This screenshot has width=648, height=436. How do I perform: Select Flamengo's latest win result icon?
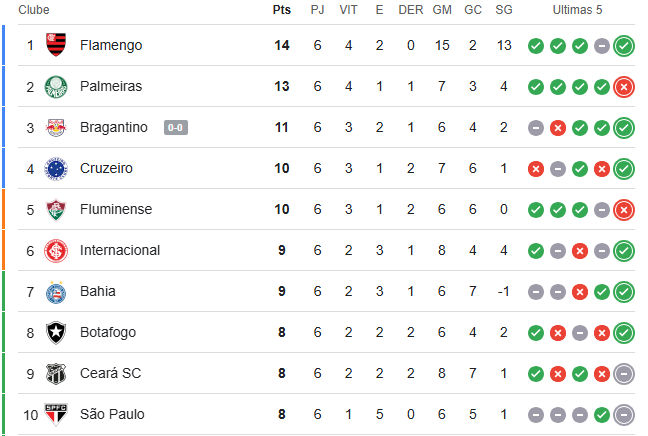coord(624,46)
